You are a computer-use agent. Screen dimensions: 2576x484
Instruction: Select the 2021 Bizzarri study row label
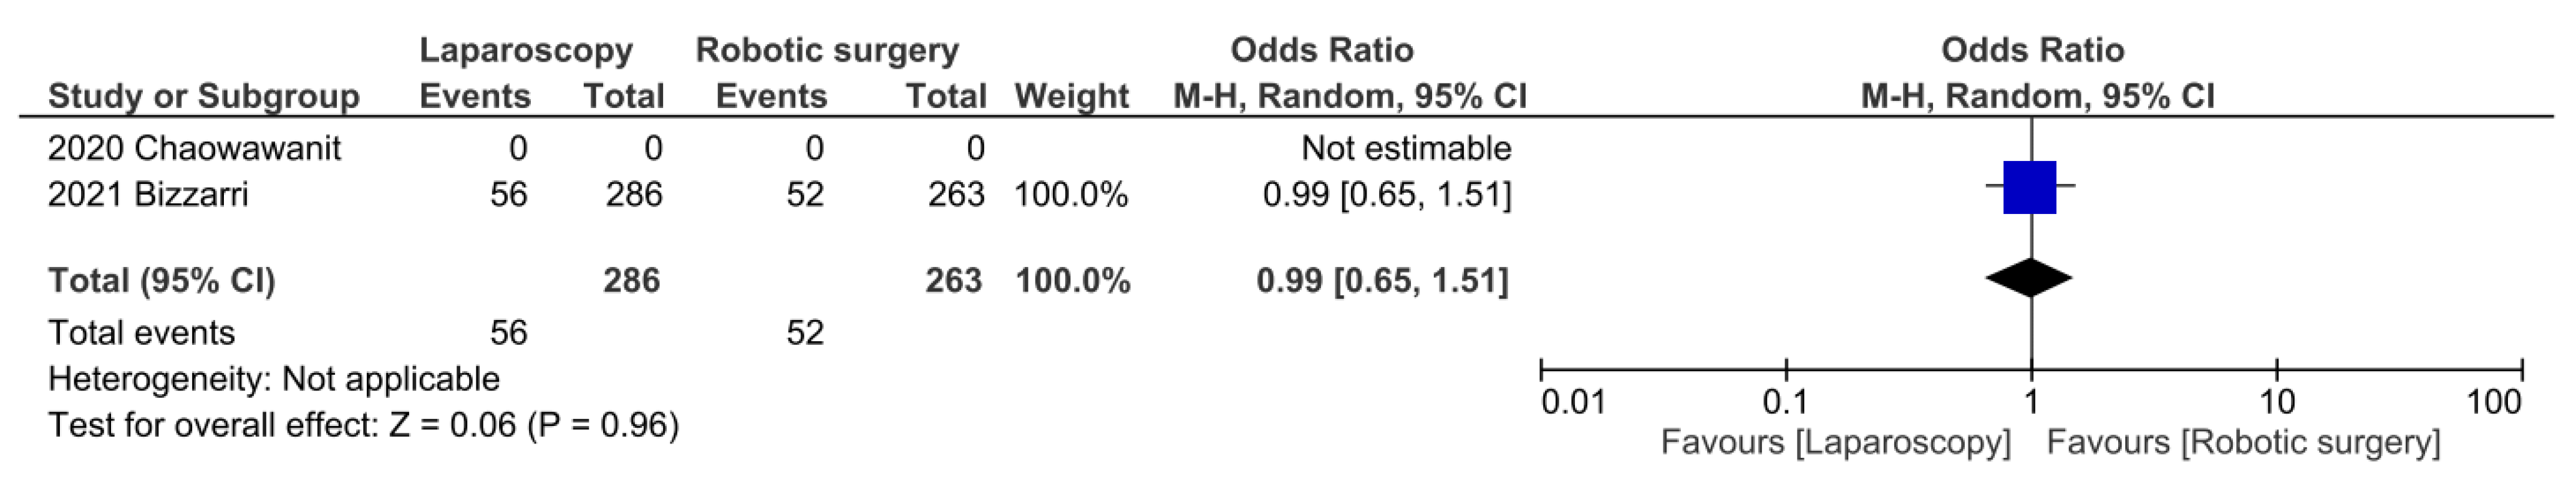148,194
